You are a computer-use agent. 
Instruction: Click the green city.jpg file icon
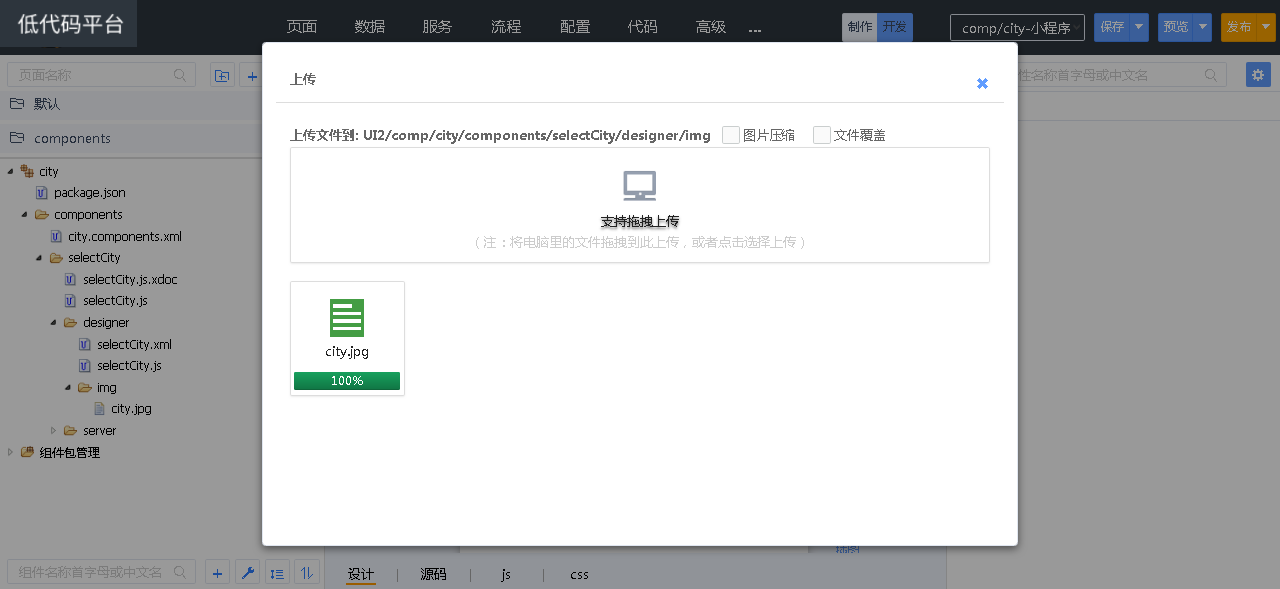pos(347,318)
